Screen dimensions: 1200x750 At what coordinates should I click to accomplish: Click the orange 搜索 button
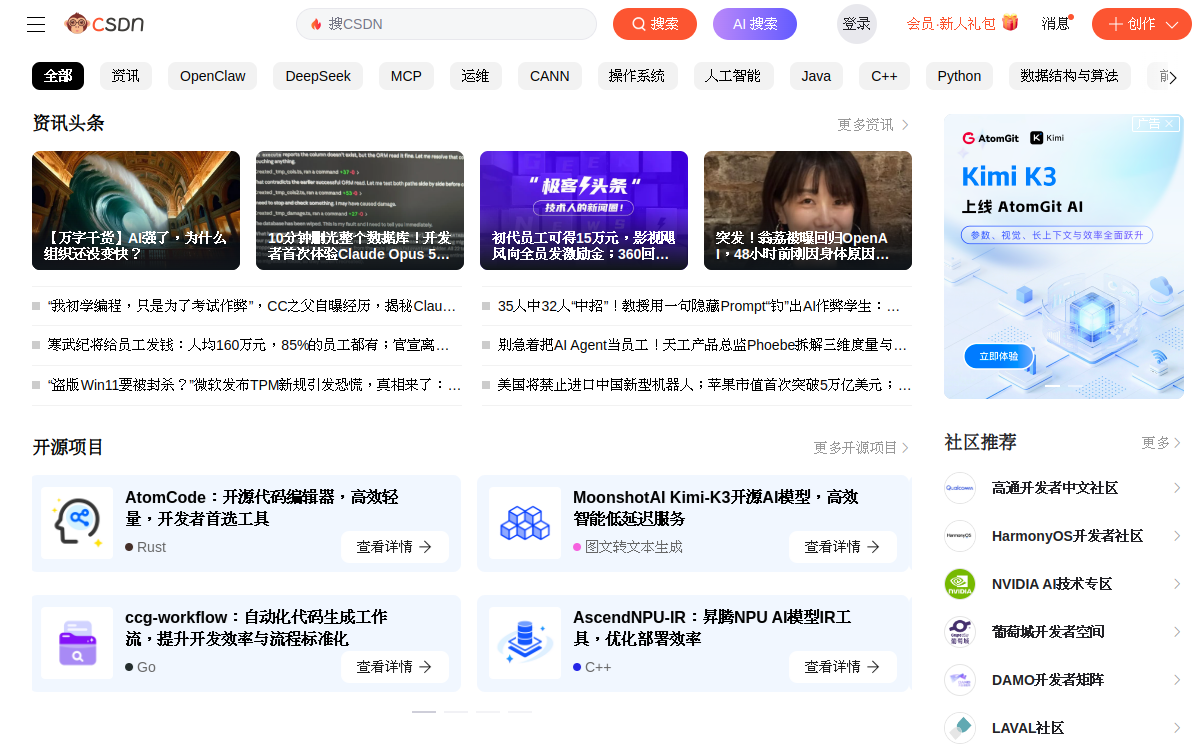click(655, 24)
